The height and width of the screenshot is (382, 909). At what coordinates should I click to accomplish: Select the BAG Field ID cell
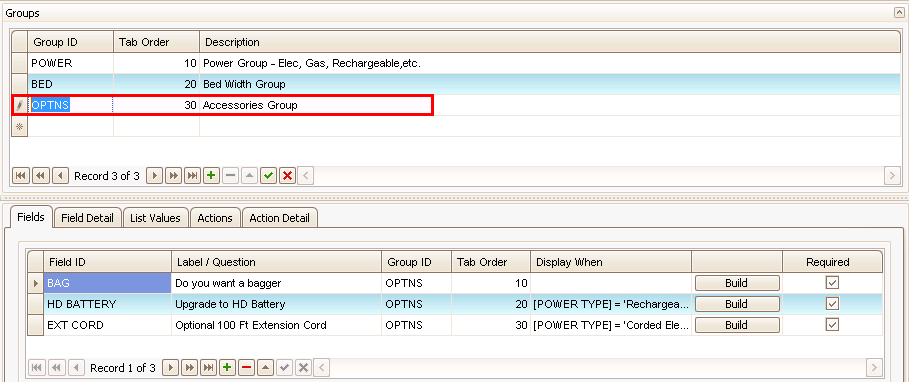pos(107,283)
